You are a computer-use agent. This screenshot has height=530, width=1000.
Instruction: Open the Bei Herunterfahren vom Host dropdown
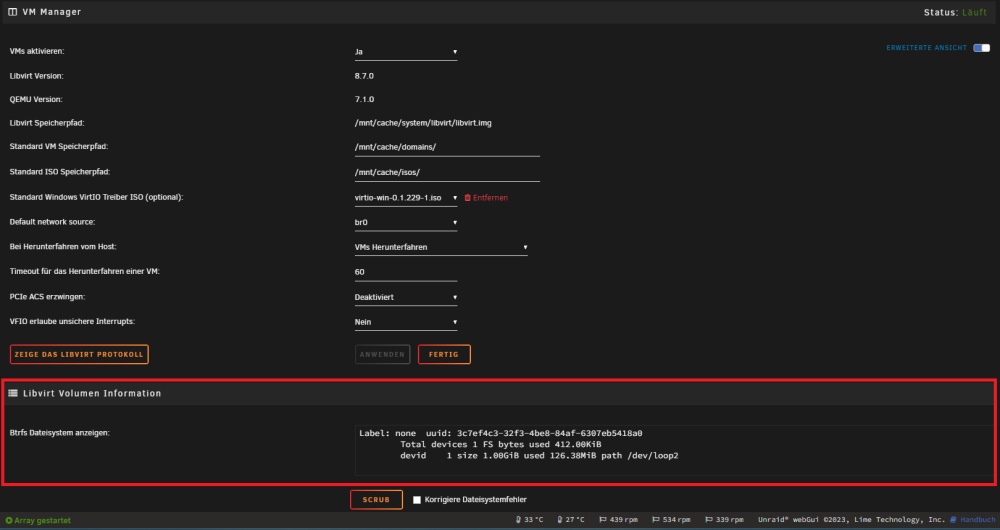[441, 247]
